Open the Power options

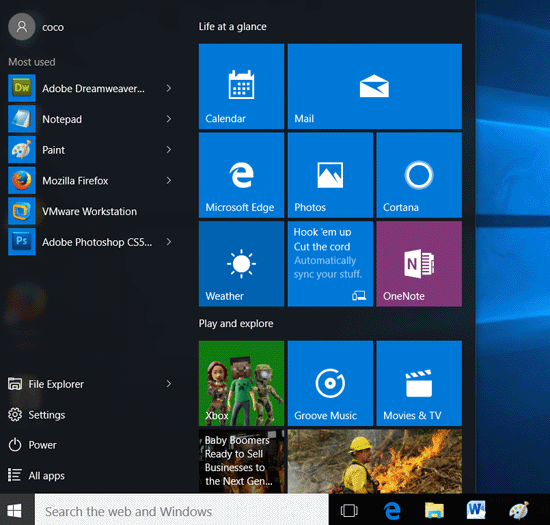32,445
